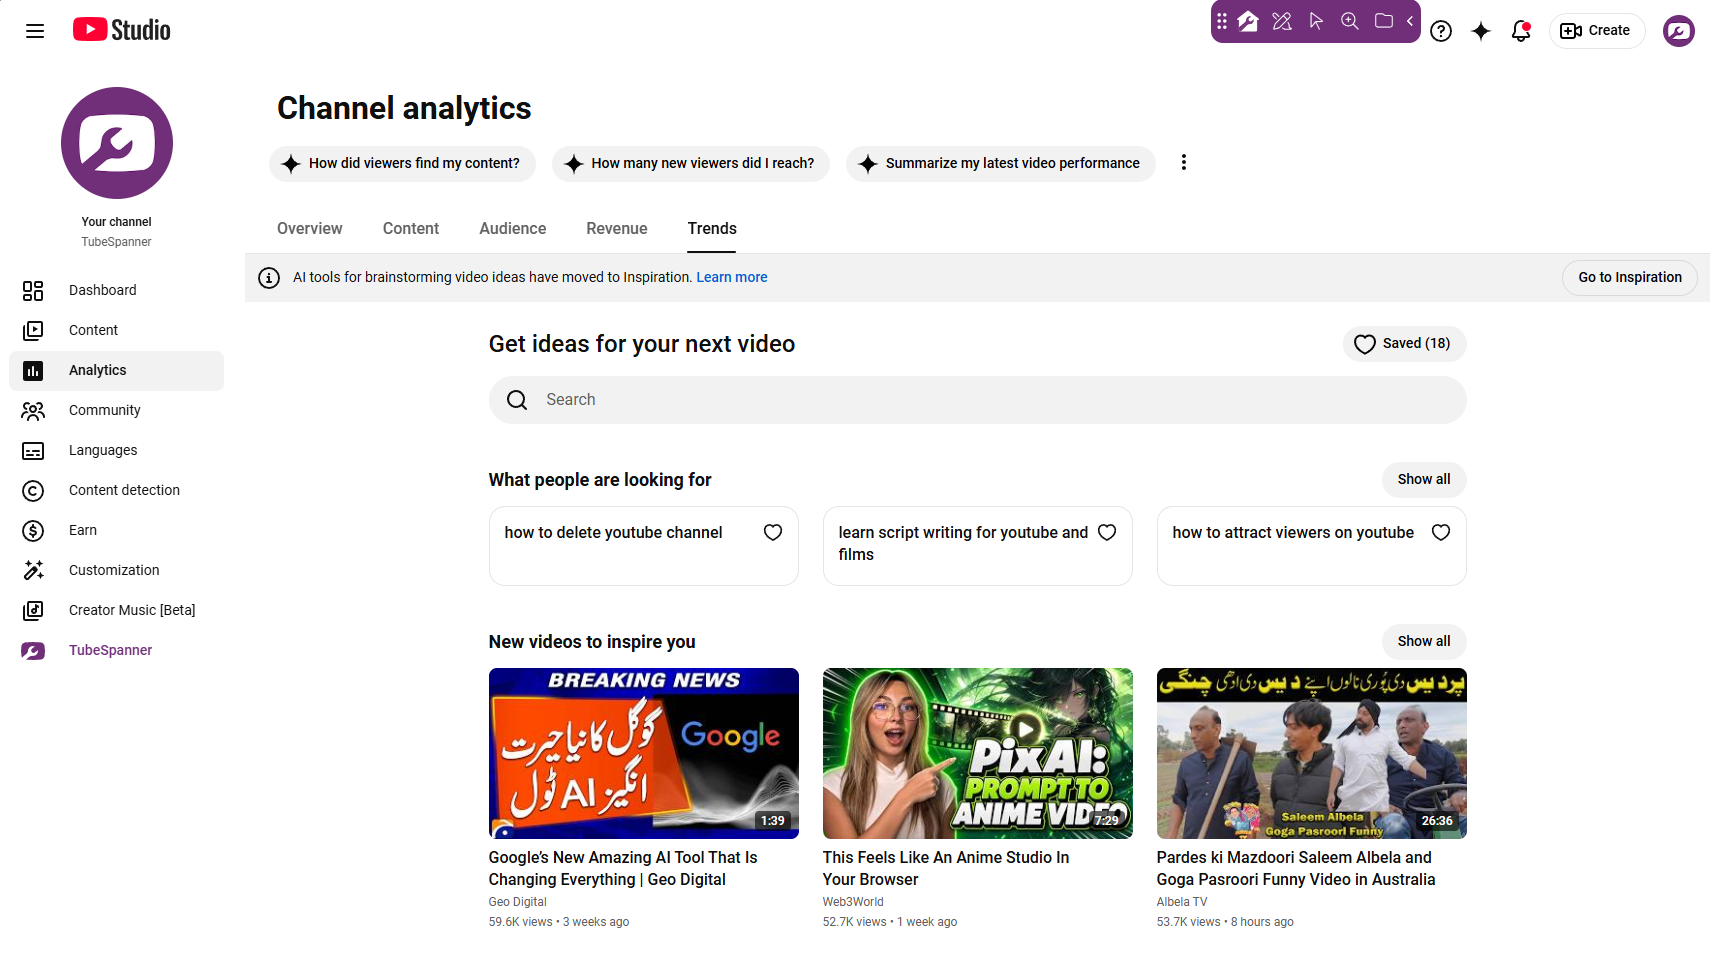Image resolution: width=1715 pixels, height=971 pixels.
Task: Click the info icon in the banner
Action: (269, 278)
